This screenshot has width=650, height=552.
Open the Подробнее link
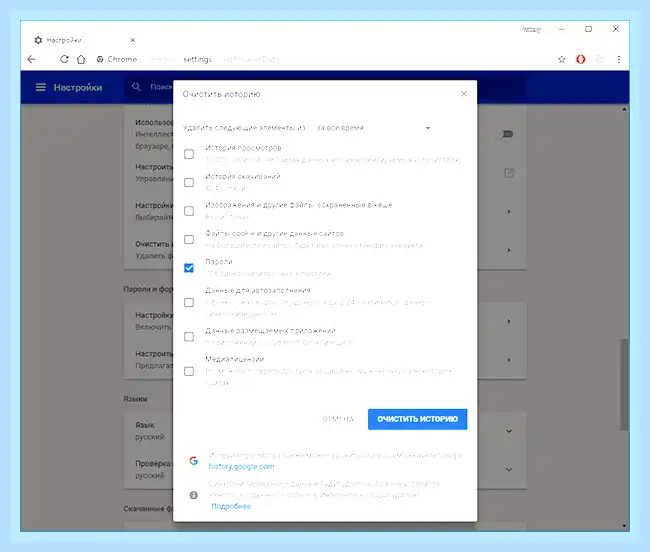[x=231, y=506]
